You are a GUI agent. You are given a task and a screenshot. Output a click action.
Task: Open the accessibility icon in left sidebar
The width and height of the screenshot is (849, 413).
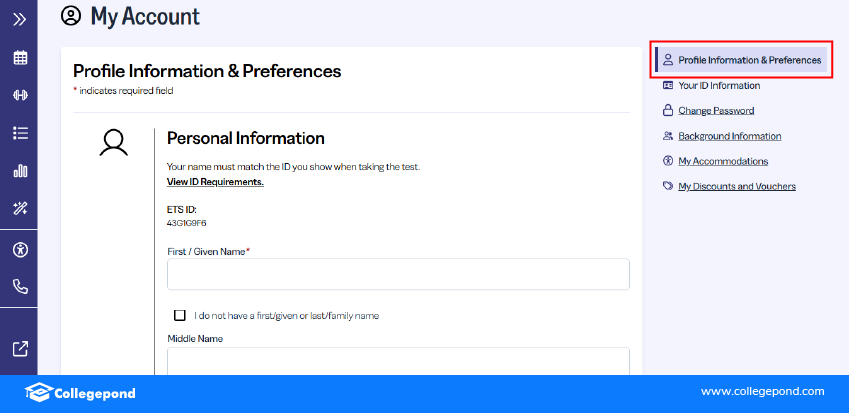[19, 249]
